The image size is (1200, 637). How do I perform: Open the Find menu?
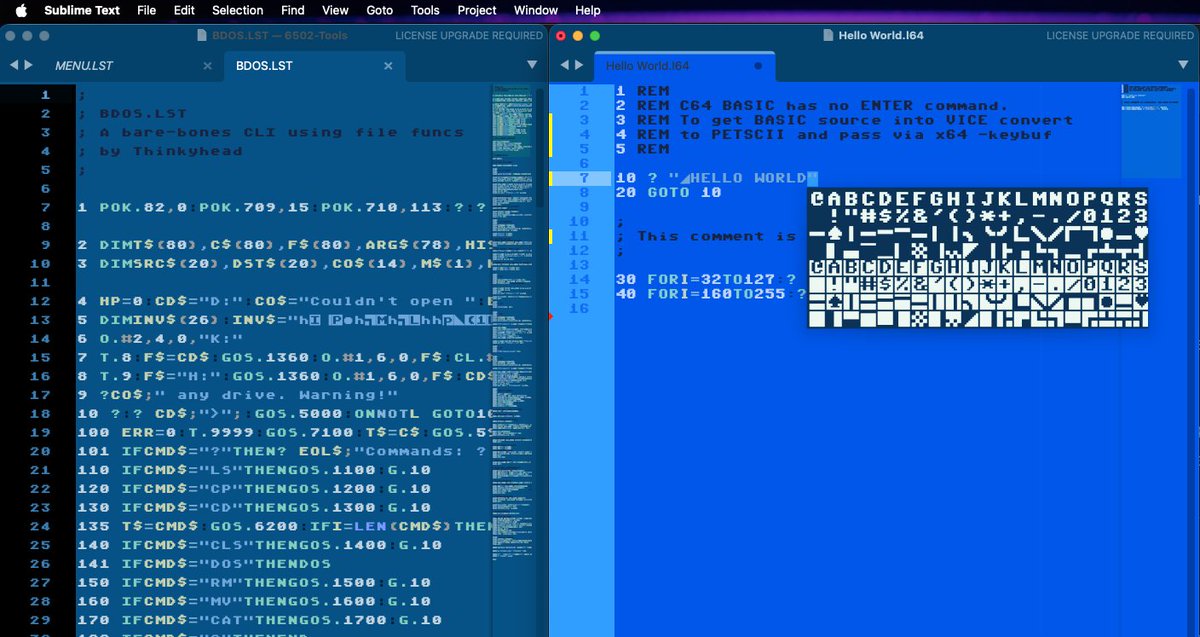[x=293, y=10]
